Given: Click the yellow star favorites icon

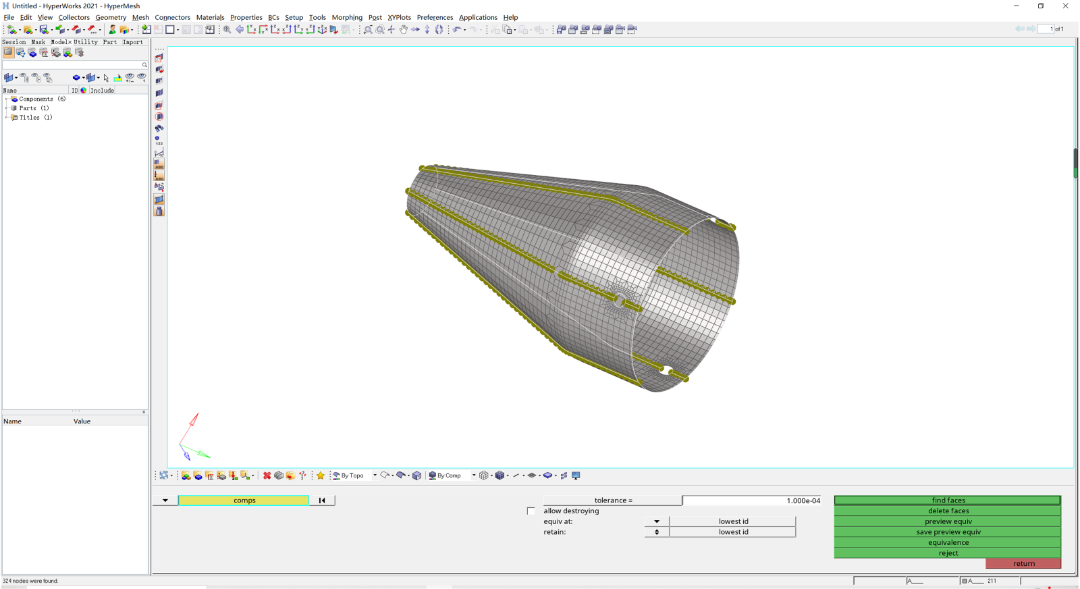Looking at the screenshot, I should click(320, 475).
